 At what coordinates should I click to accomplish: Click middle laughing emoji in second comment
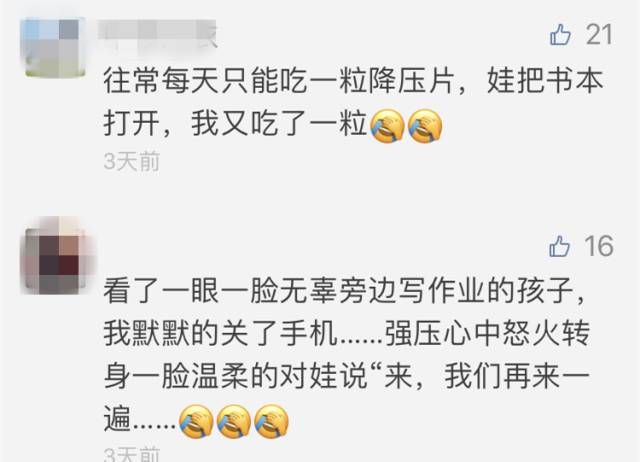[233, 421]
